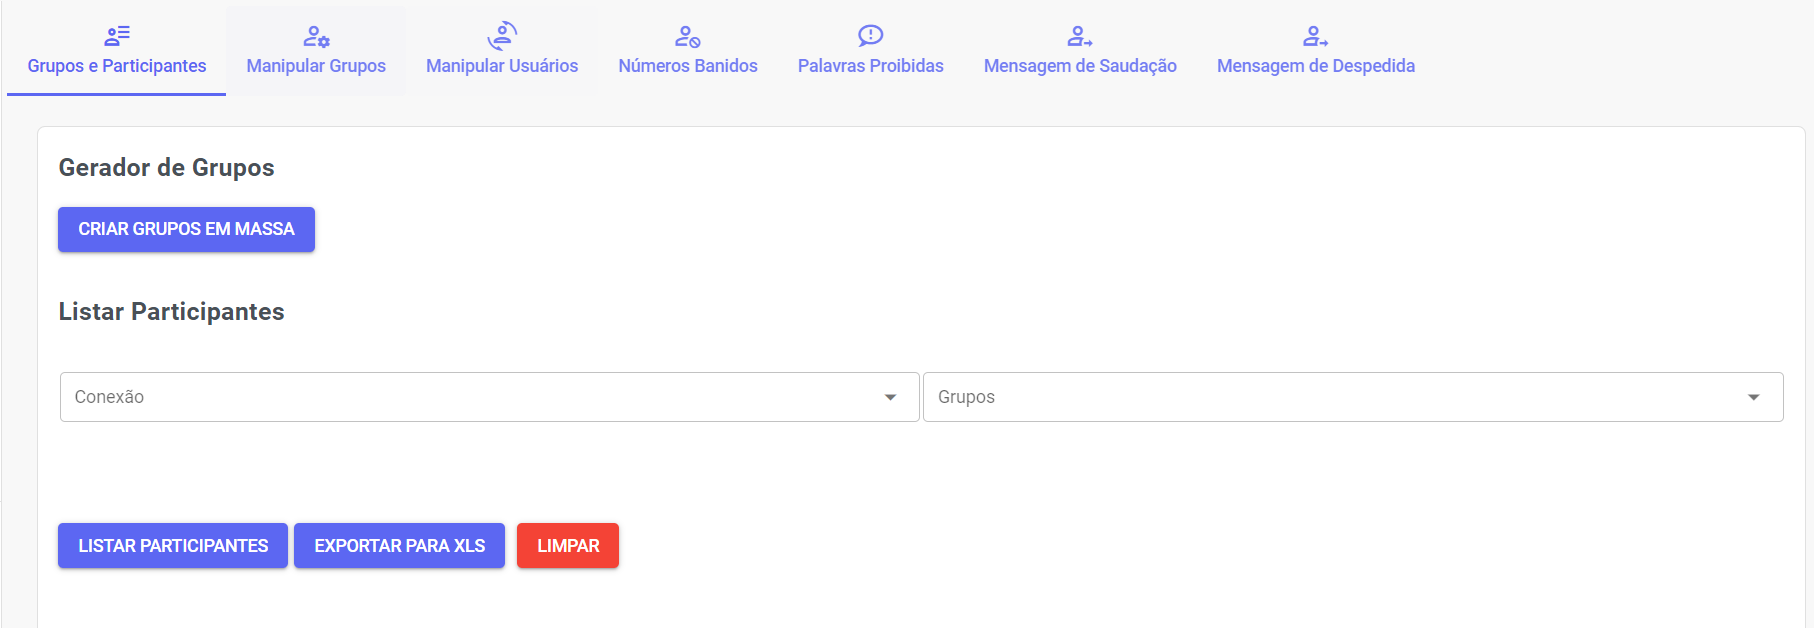Click the Números Banidos blocked-user icon

coord(687,37)
